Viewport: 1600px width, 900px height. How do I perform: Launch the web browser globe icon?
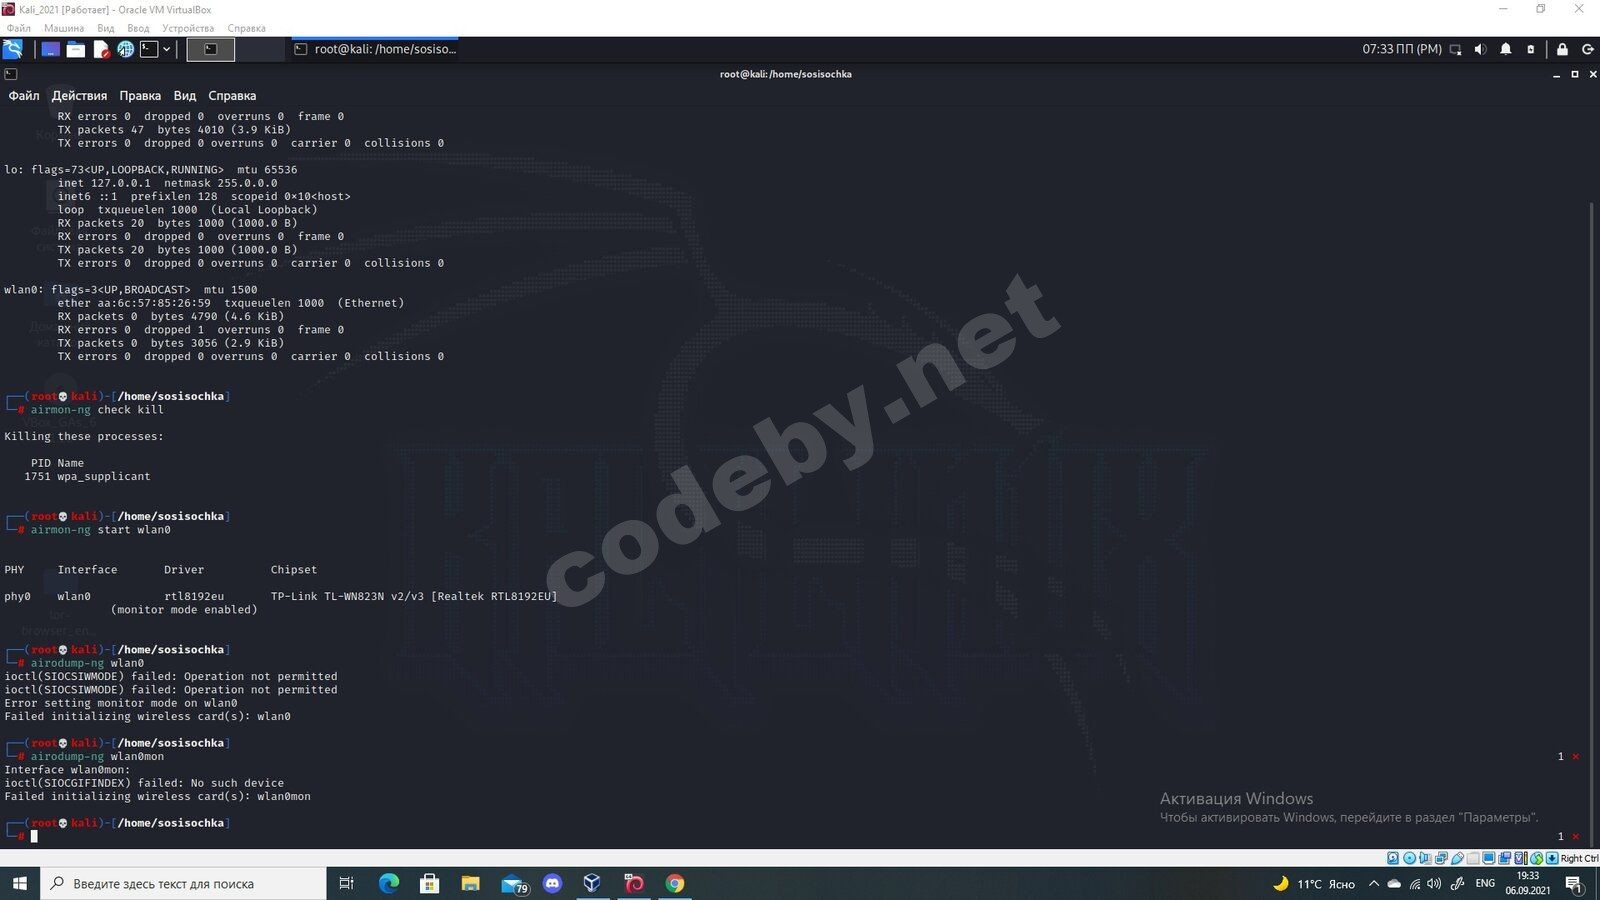click(x=126, y=49)
